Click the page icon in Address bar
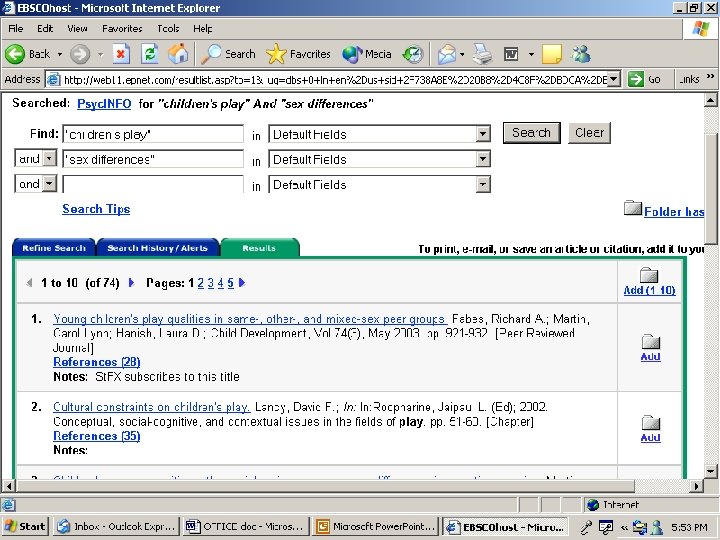Screen dimensions: 720x540 (53, 79)
